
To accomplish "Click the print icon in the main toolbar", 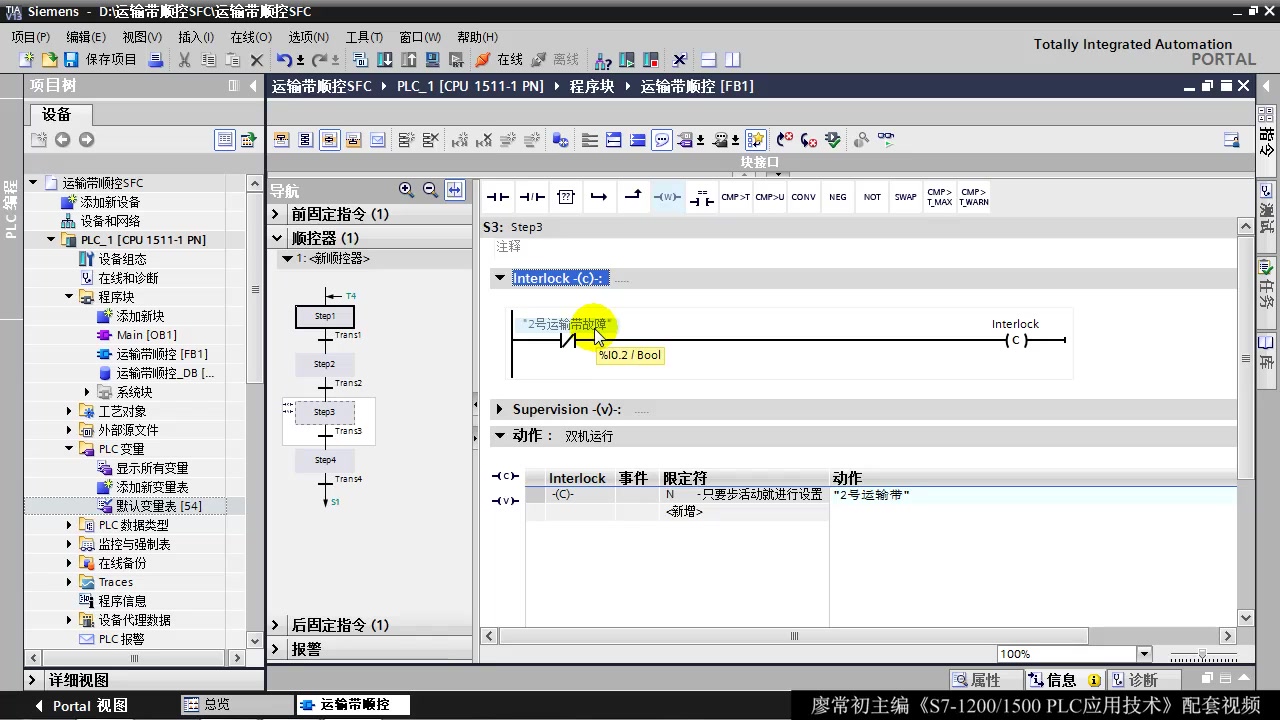I will [x=156, y=60].
